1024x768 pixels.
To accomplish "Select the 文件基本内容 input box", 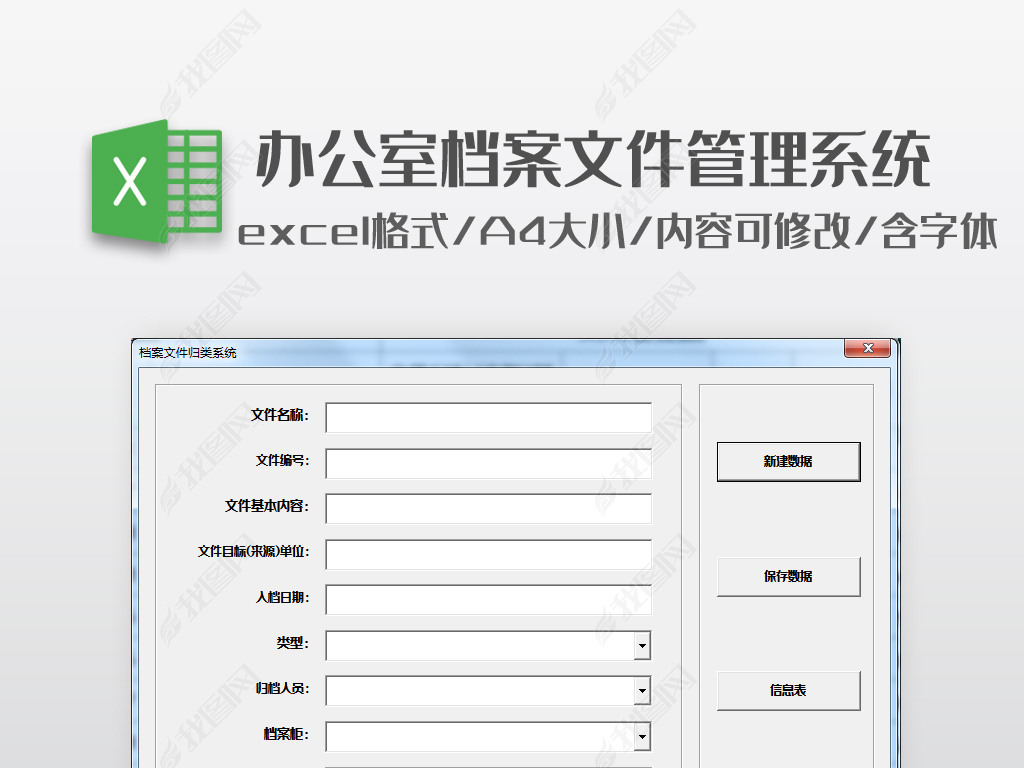I will click(x=488, y=509).
